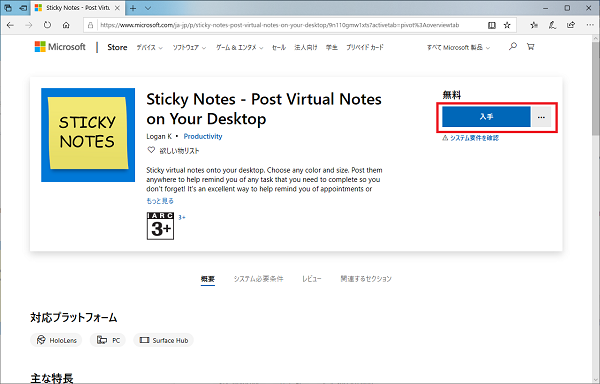The height and width of the screenshot is (384, 600).
Task: Share this page using the share icon
Action: tap(571, 25)
